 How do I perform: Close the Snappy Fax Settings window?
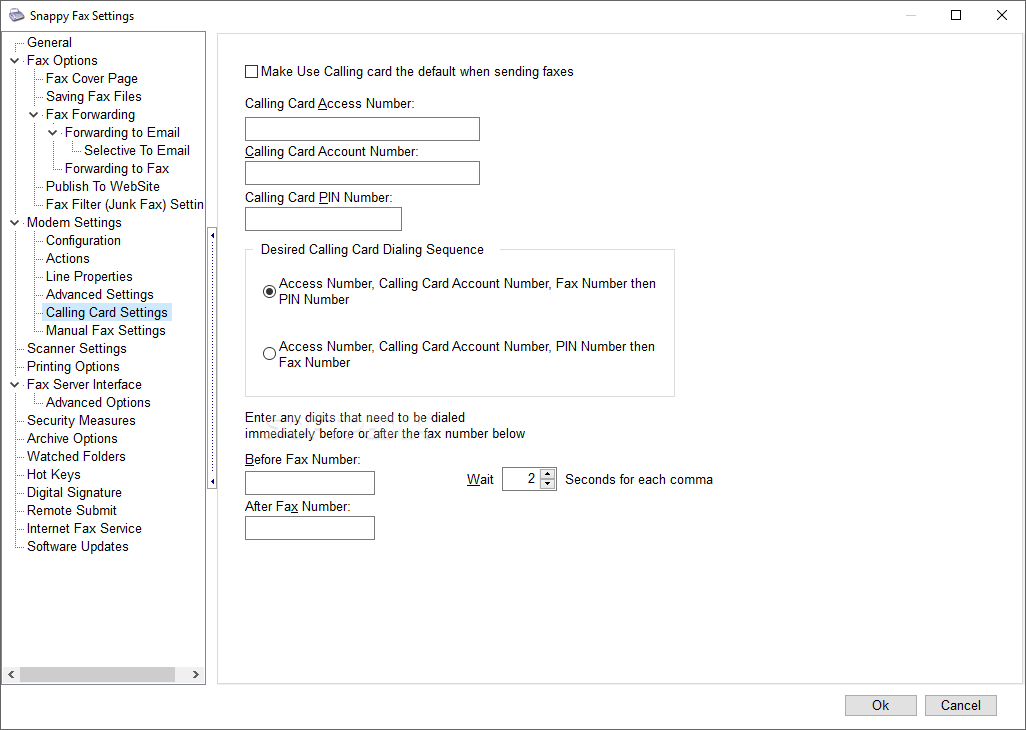1002,15
